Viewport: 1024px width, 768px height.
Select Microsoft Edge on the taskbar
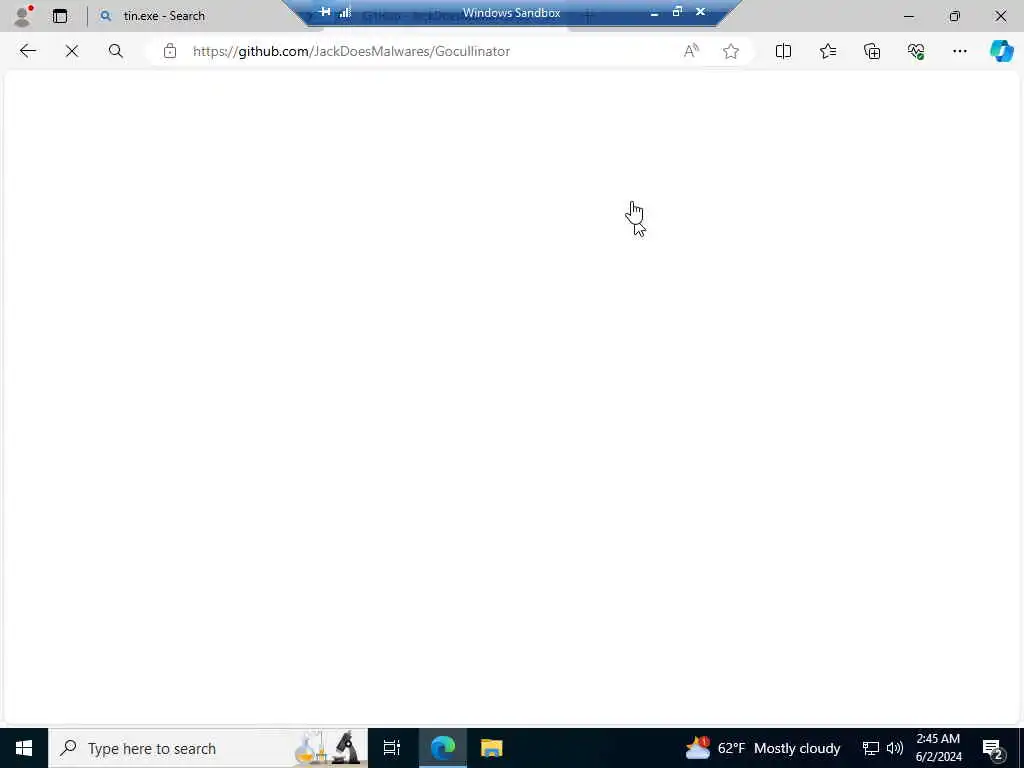tap(443, 748)
